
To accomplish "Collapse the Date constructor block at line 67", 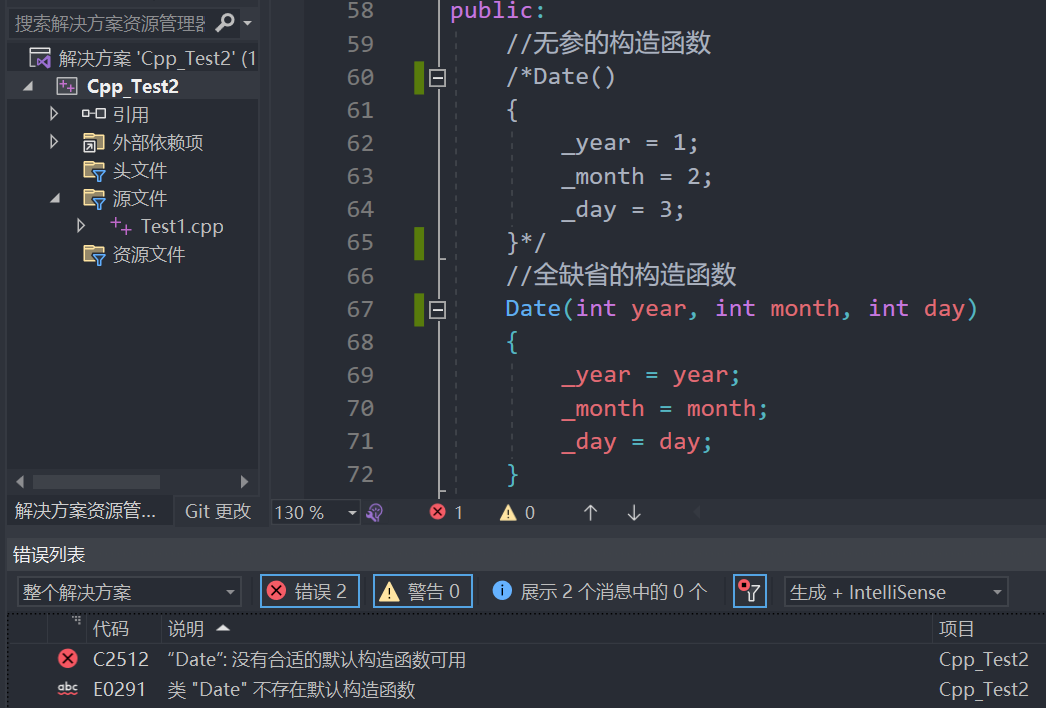I will point(438,310).
